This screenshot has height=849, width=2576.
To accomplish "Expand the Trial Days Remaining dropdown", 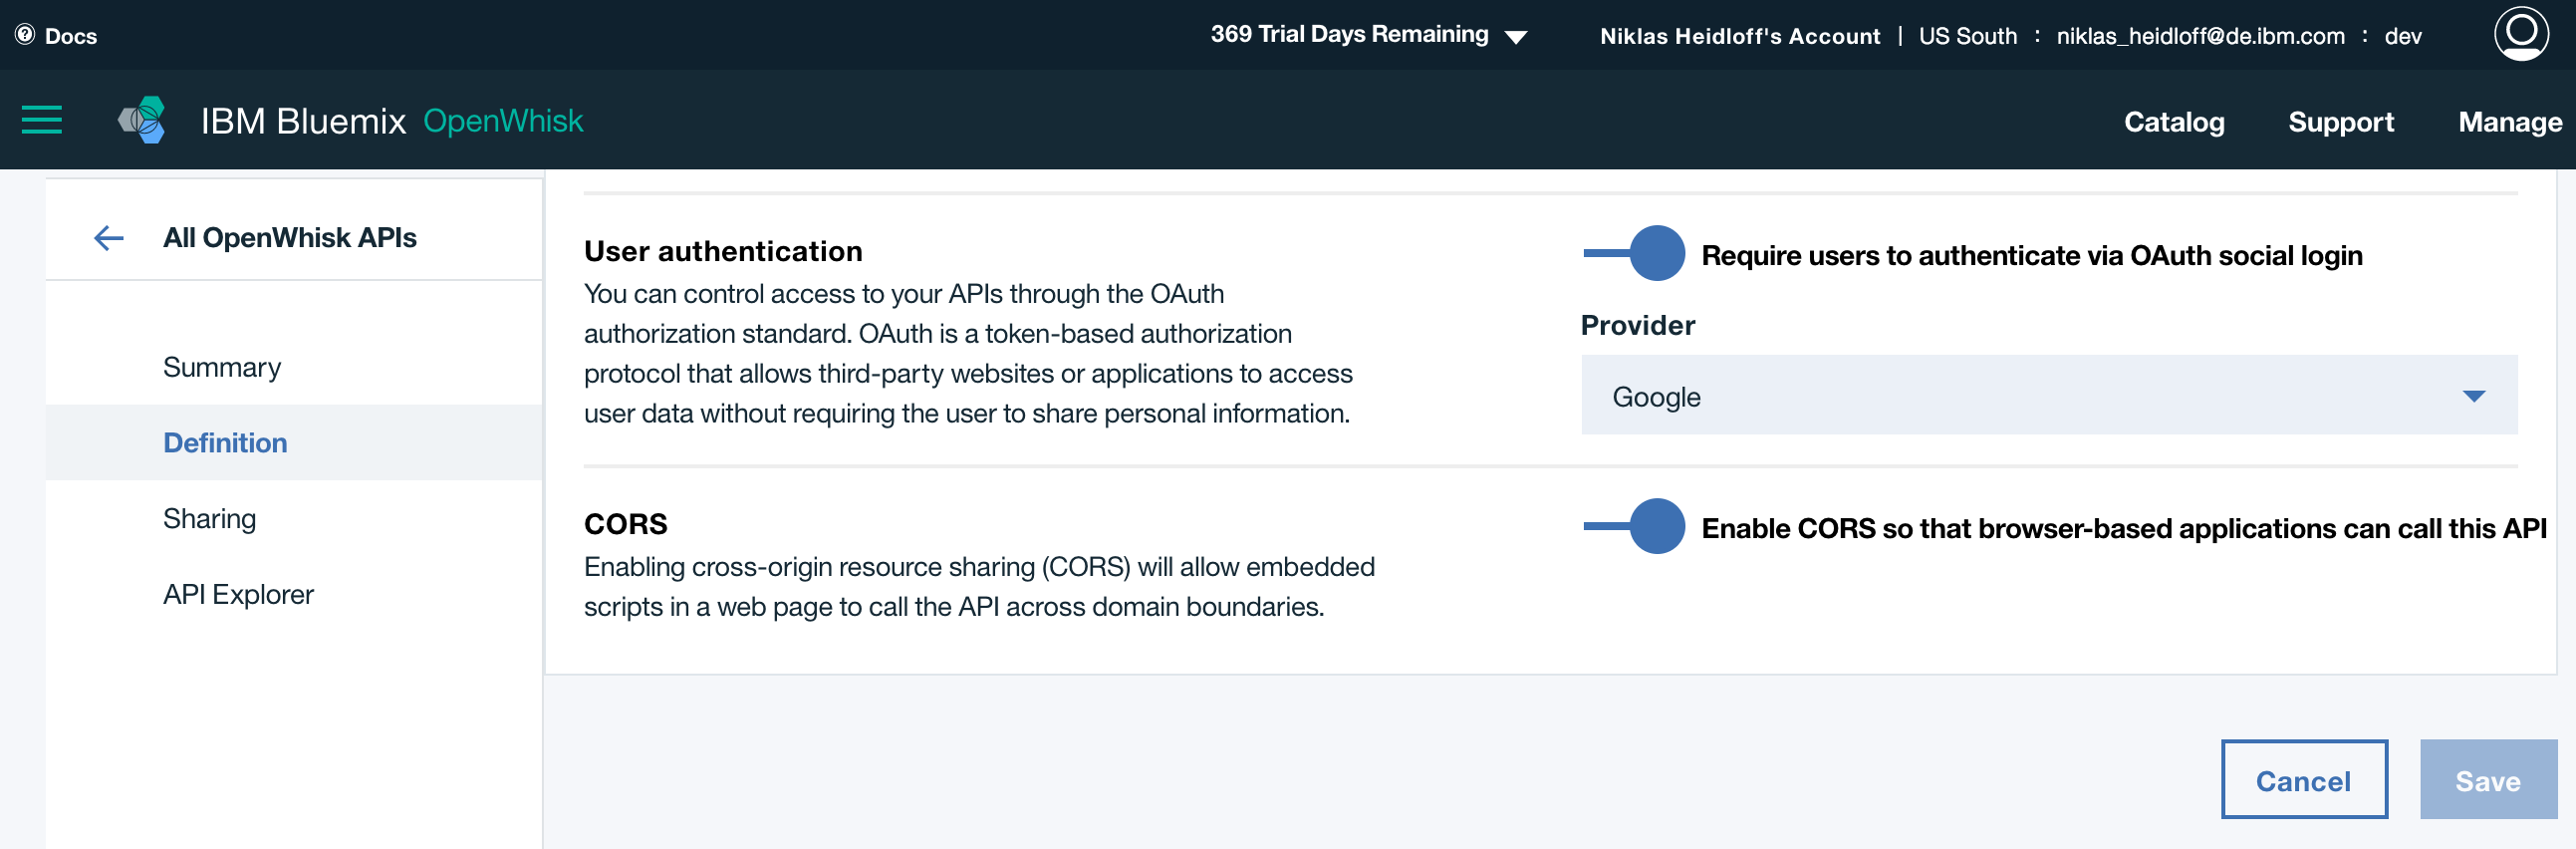I will [x=1516, y=37].
